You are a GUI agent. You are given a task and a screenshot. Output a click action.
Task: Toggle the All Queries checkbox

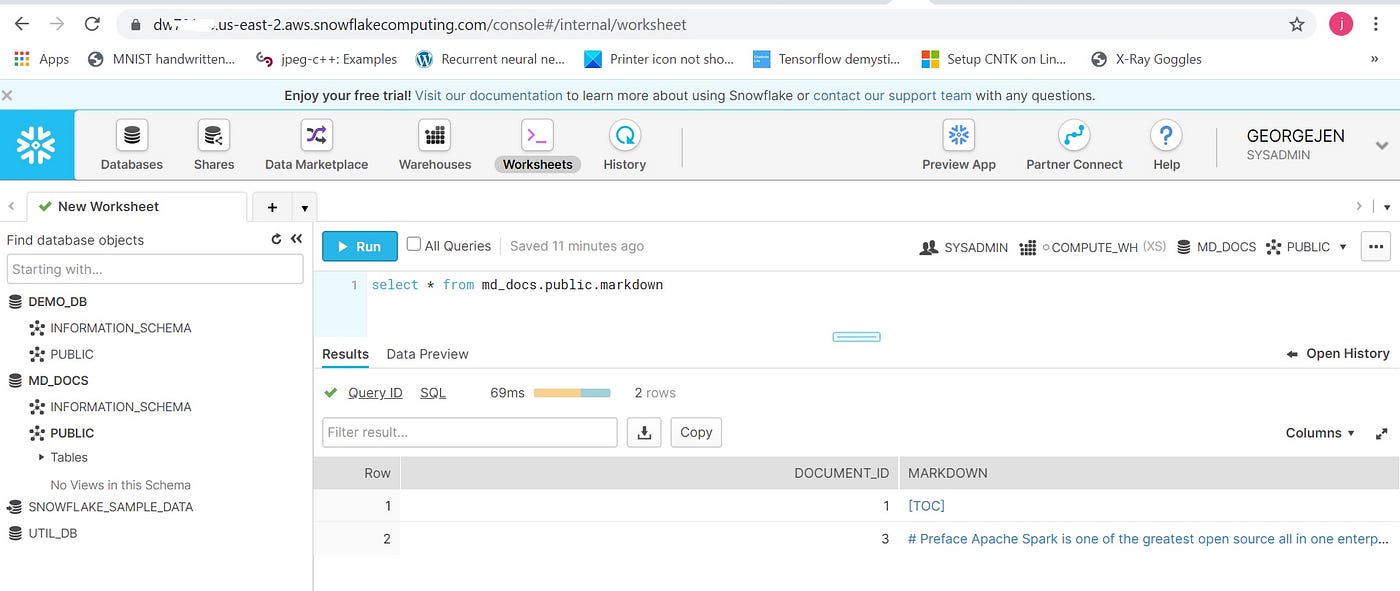pos(414,244)
